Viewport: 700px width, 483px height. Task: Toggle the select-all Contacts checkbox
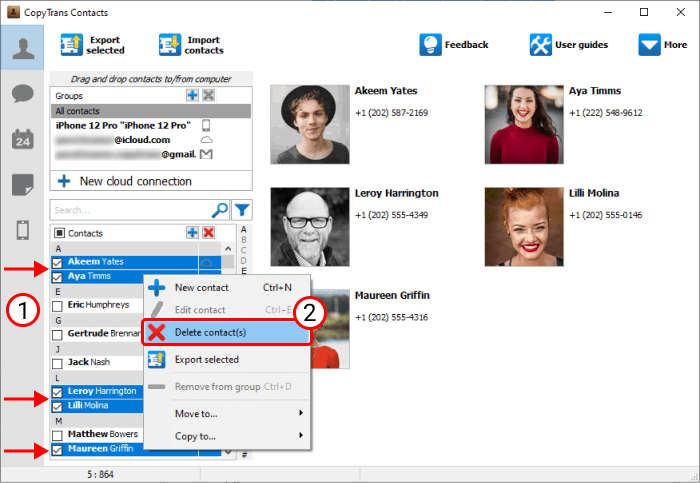pos(59,233)
